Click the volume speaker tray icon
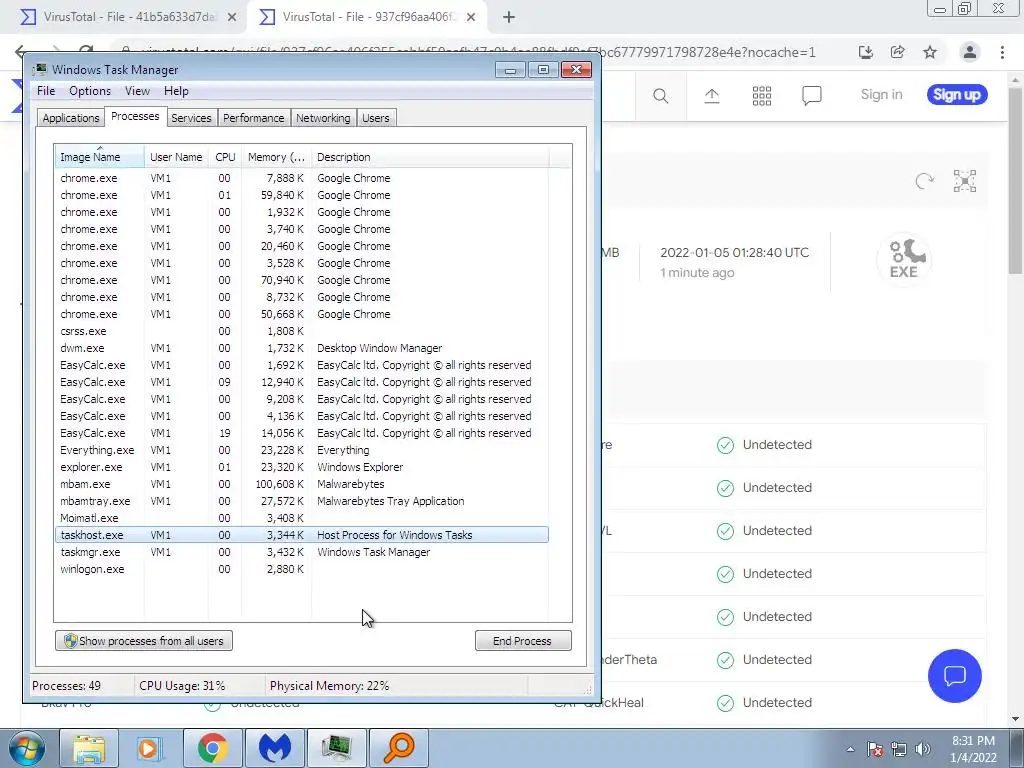The image size is (1024, 768). click(x=923, y=749)
